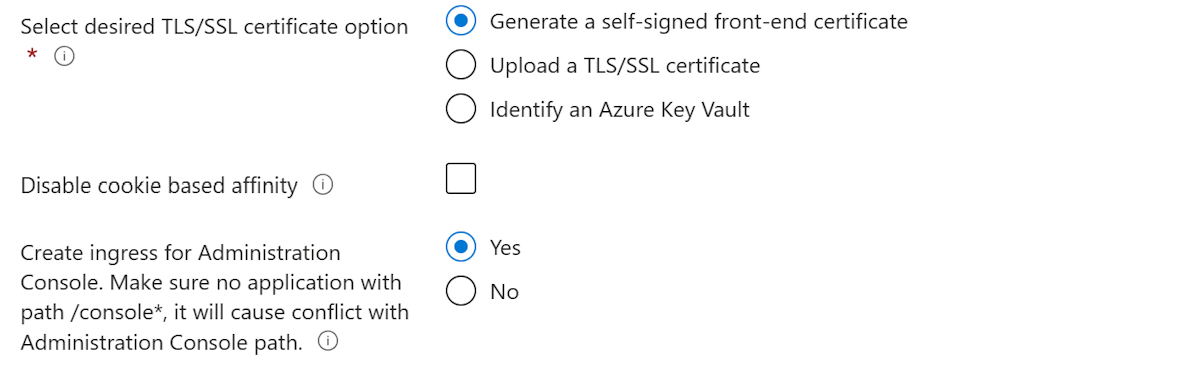Select the Yes radio circle for Administration Console ingress
This screenshot has width=1200, height=366.
[460, 247]
